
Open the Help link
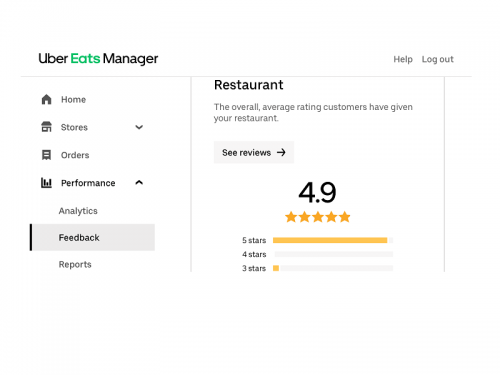(403, 59)
